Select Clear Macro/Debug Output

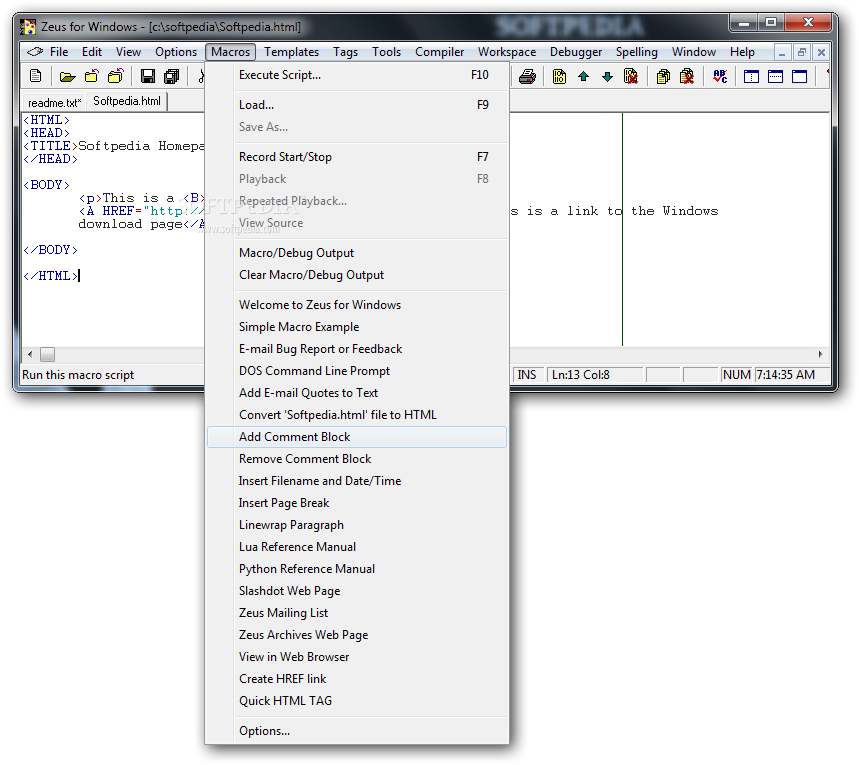click(357, 275)
